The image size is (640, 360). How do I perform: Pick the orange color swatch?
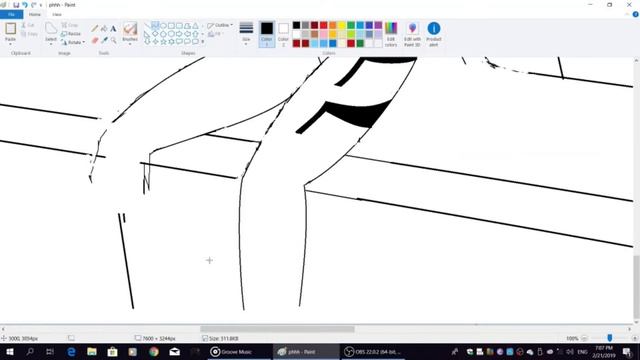click(x=333, y=25)
